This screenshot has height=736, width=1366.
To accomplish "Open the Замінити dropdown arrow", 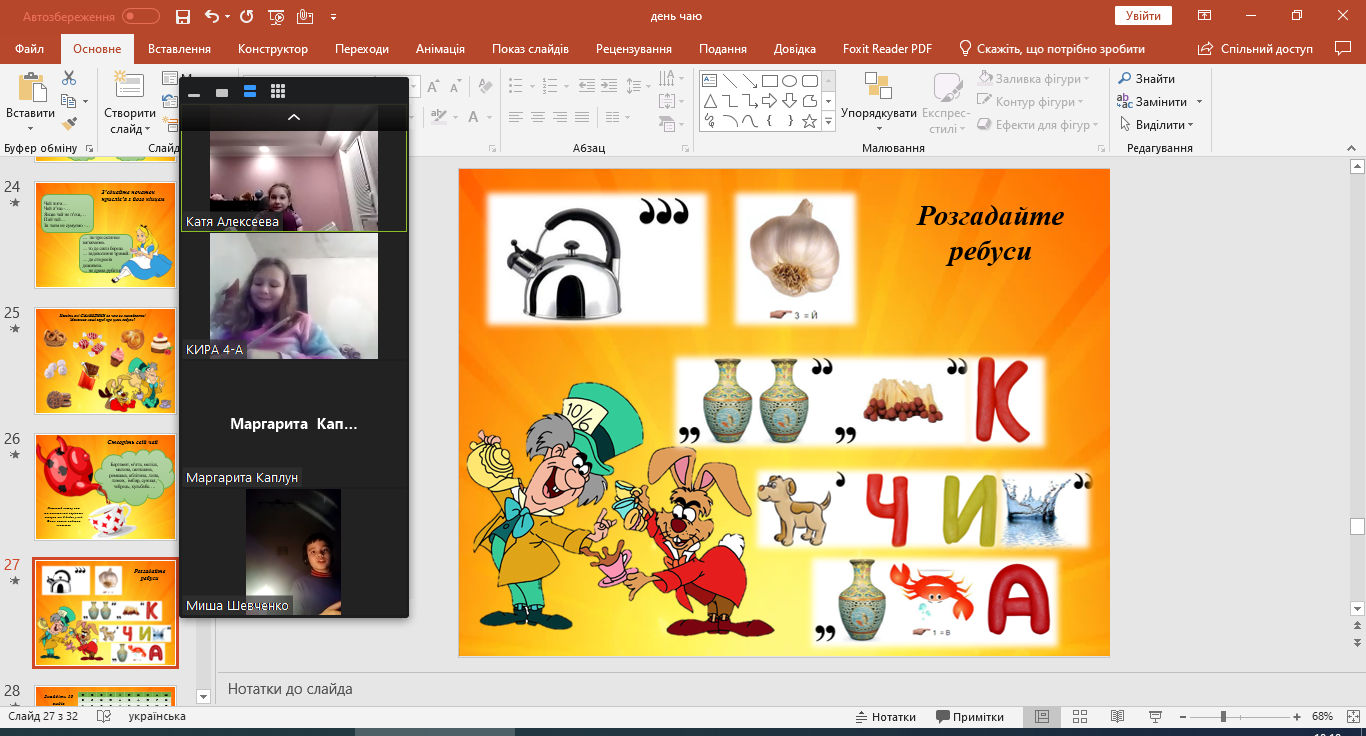I will coord(1199,102).
